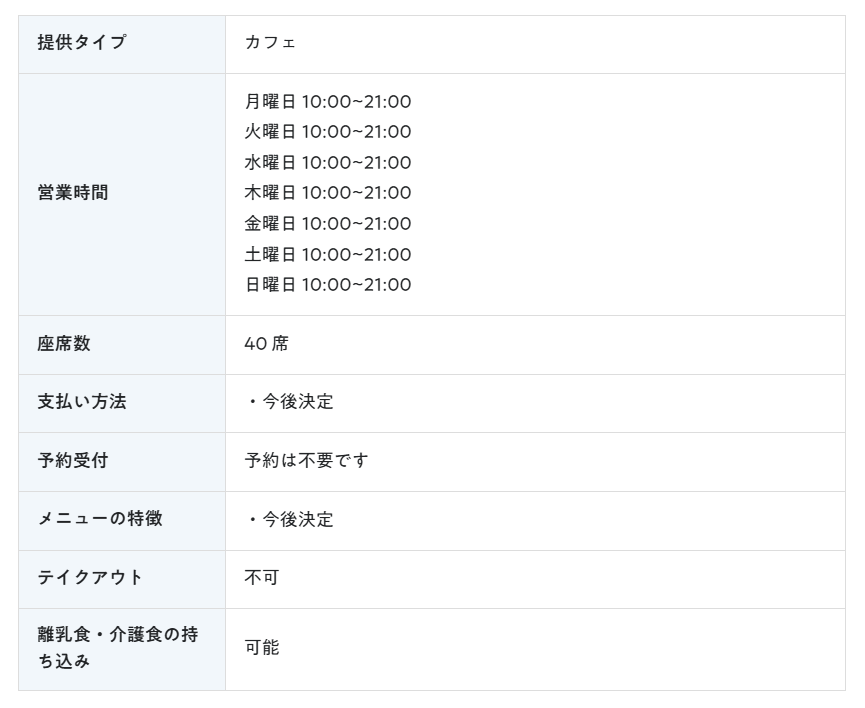Select the カフェ value text
This screenshot has width=865, height=708.
point(270,42)
